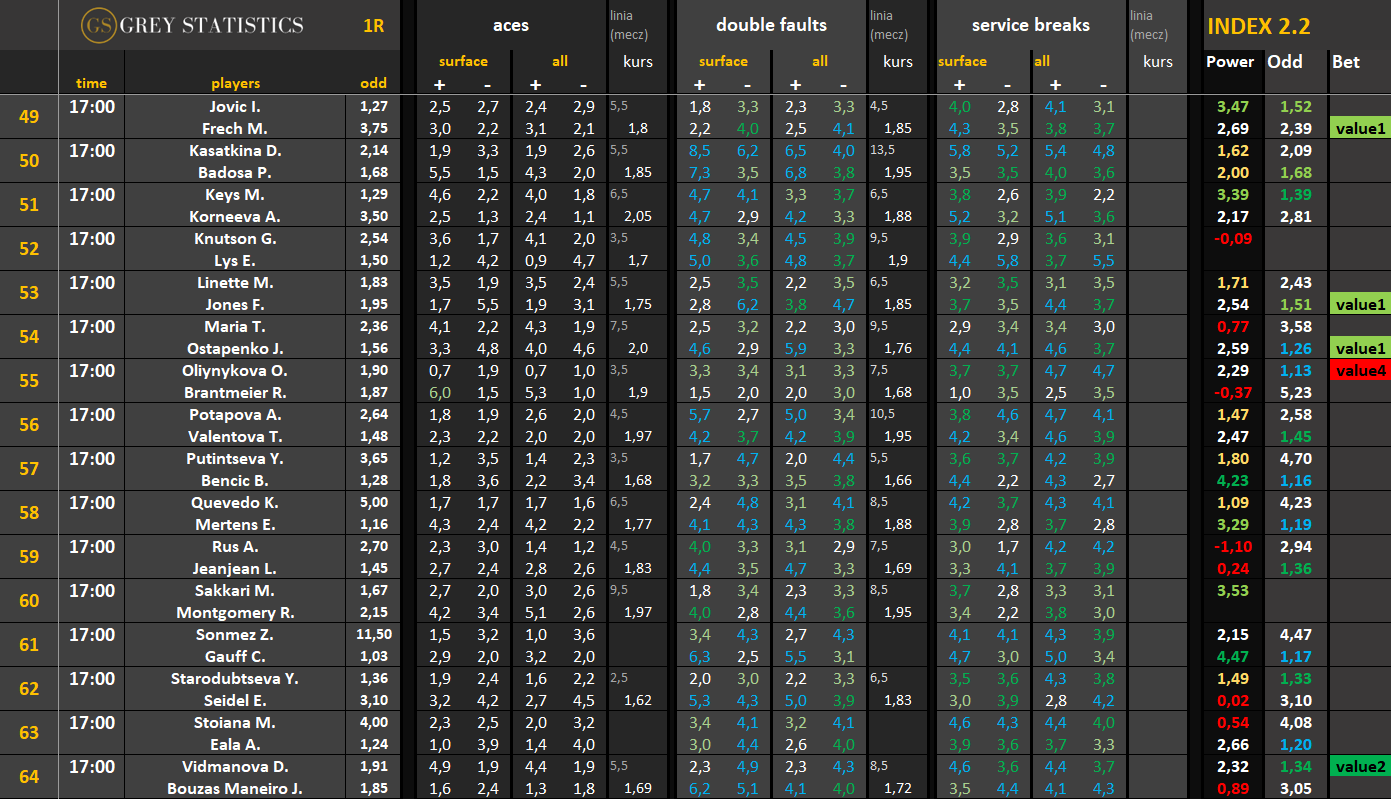The width and height of the screenshot is (1391, 799).
Task: Select player Gauff C.
Action: click(235, 656)
